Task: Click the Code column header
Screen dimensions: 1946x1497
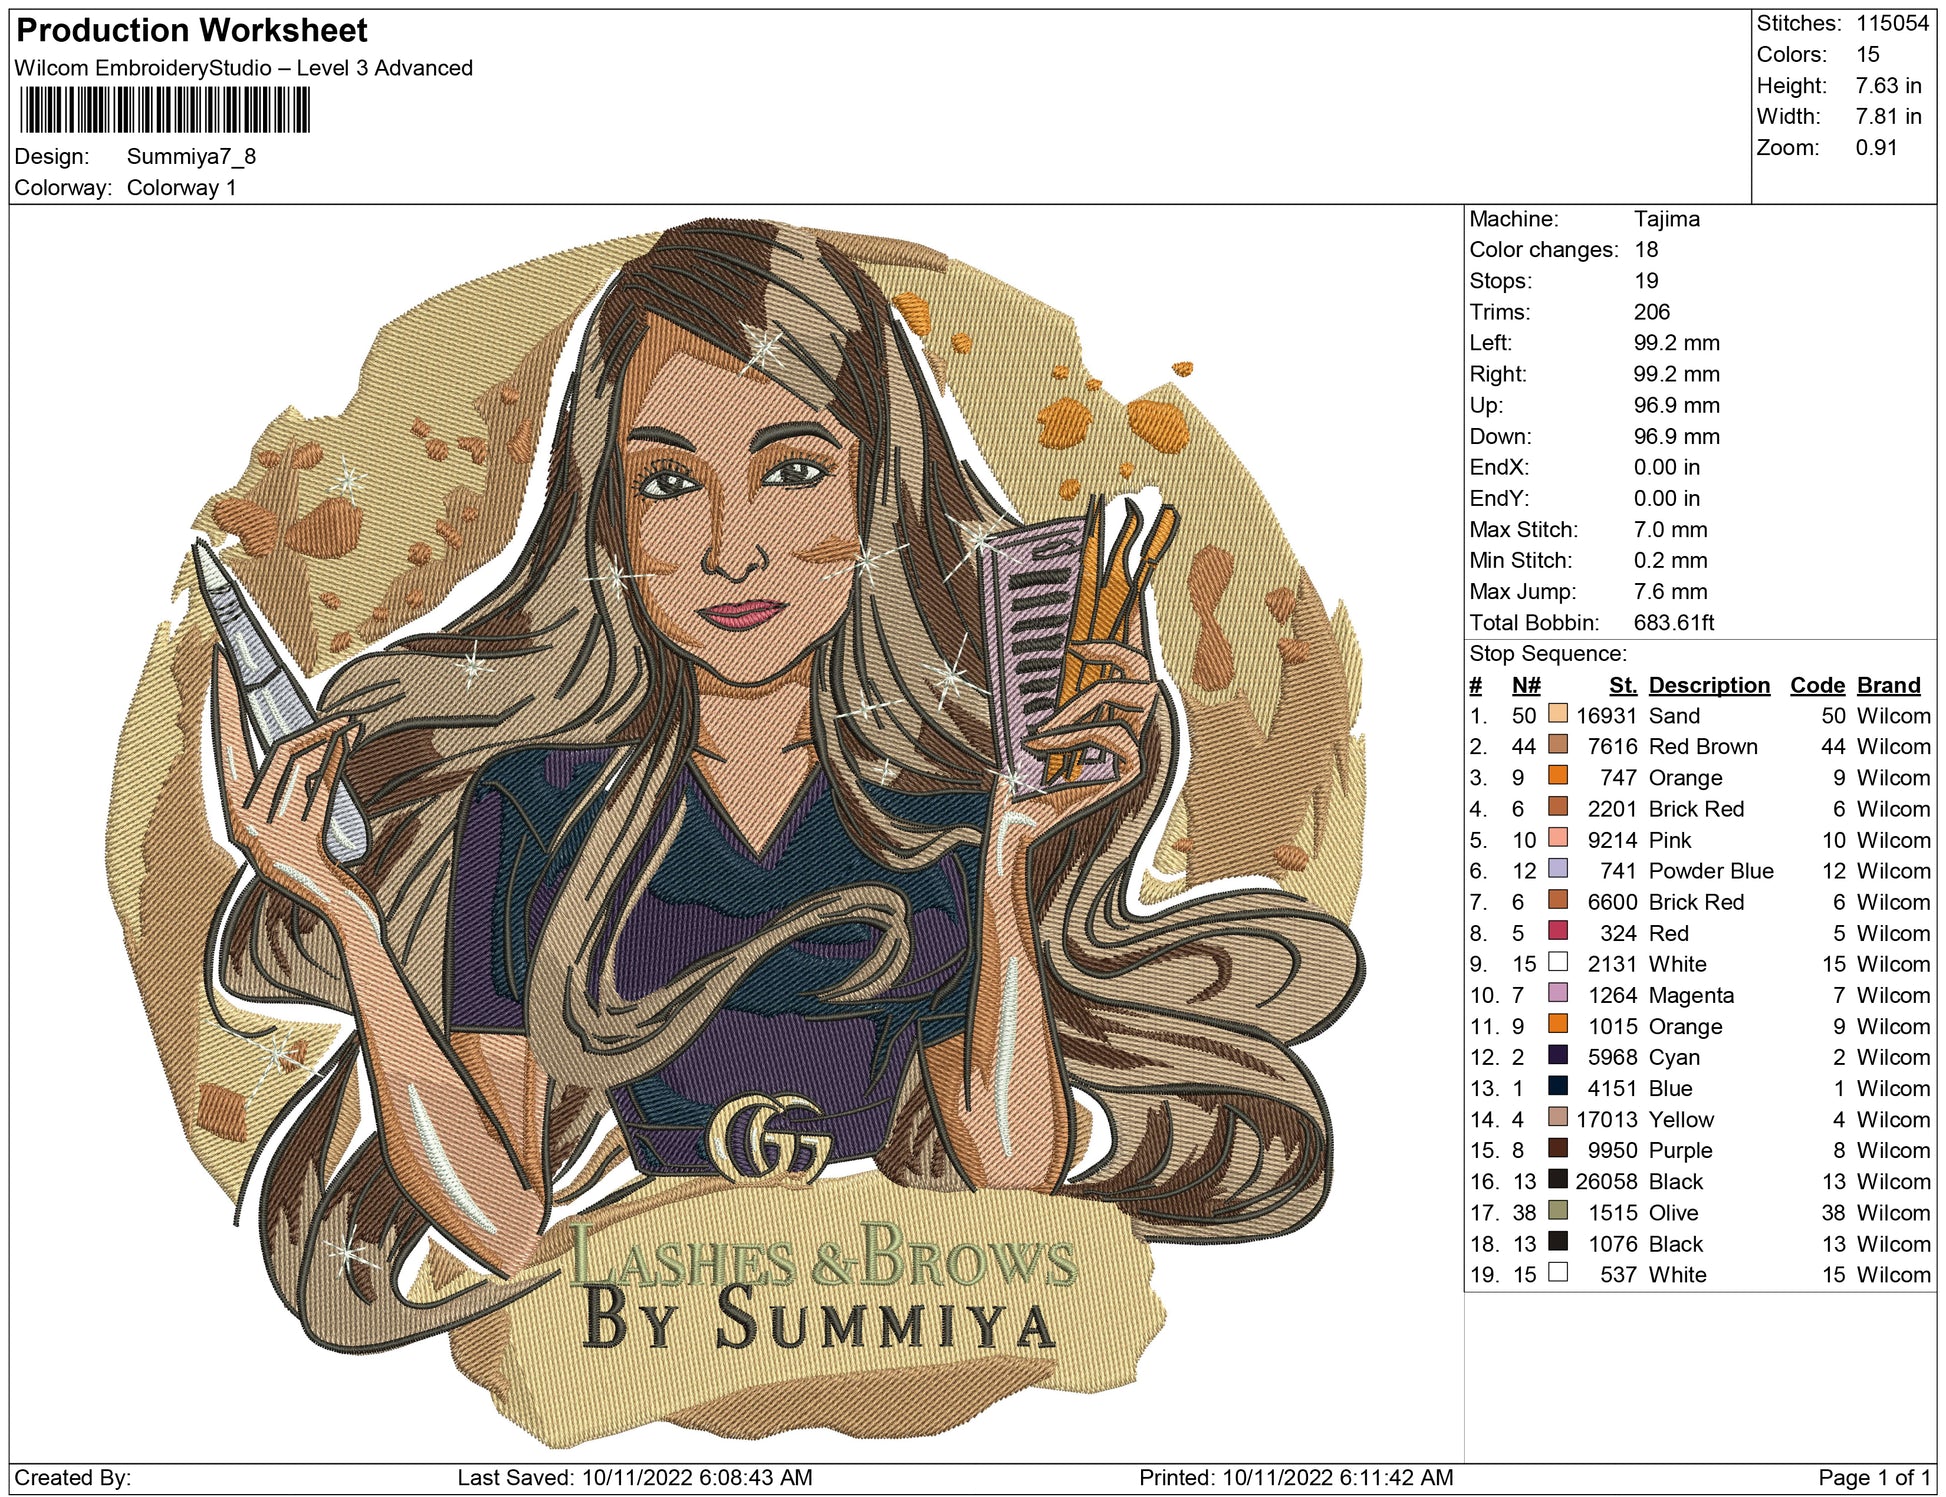Action: point(1816,685)
